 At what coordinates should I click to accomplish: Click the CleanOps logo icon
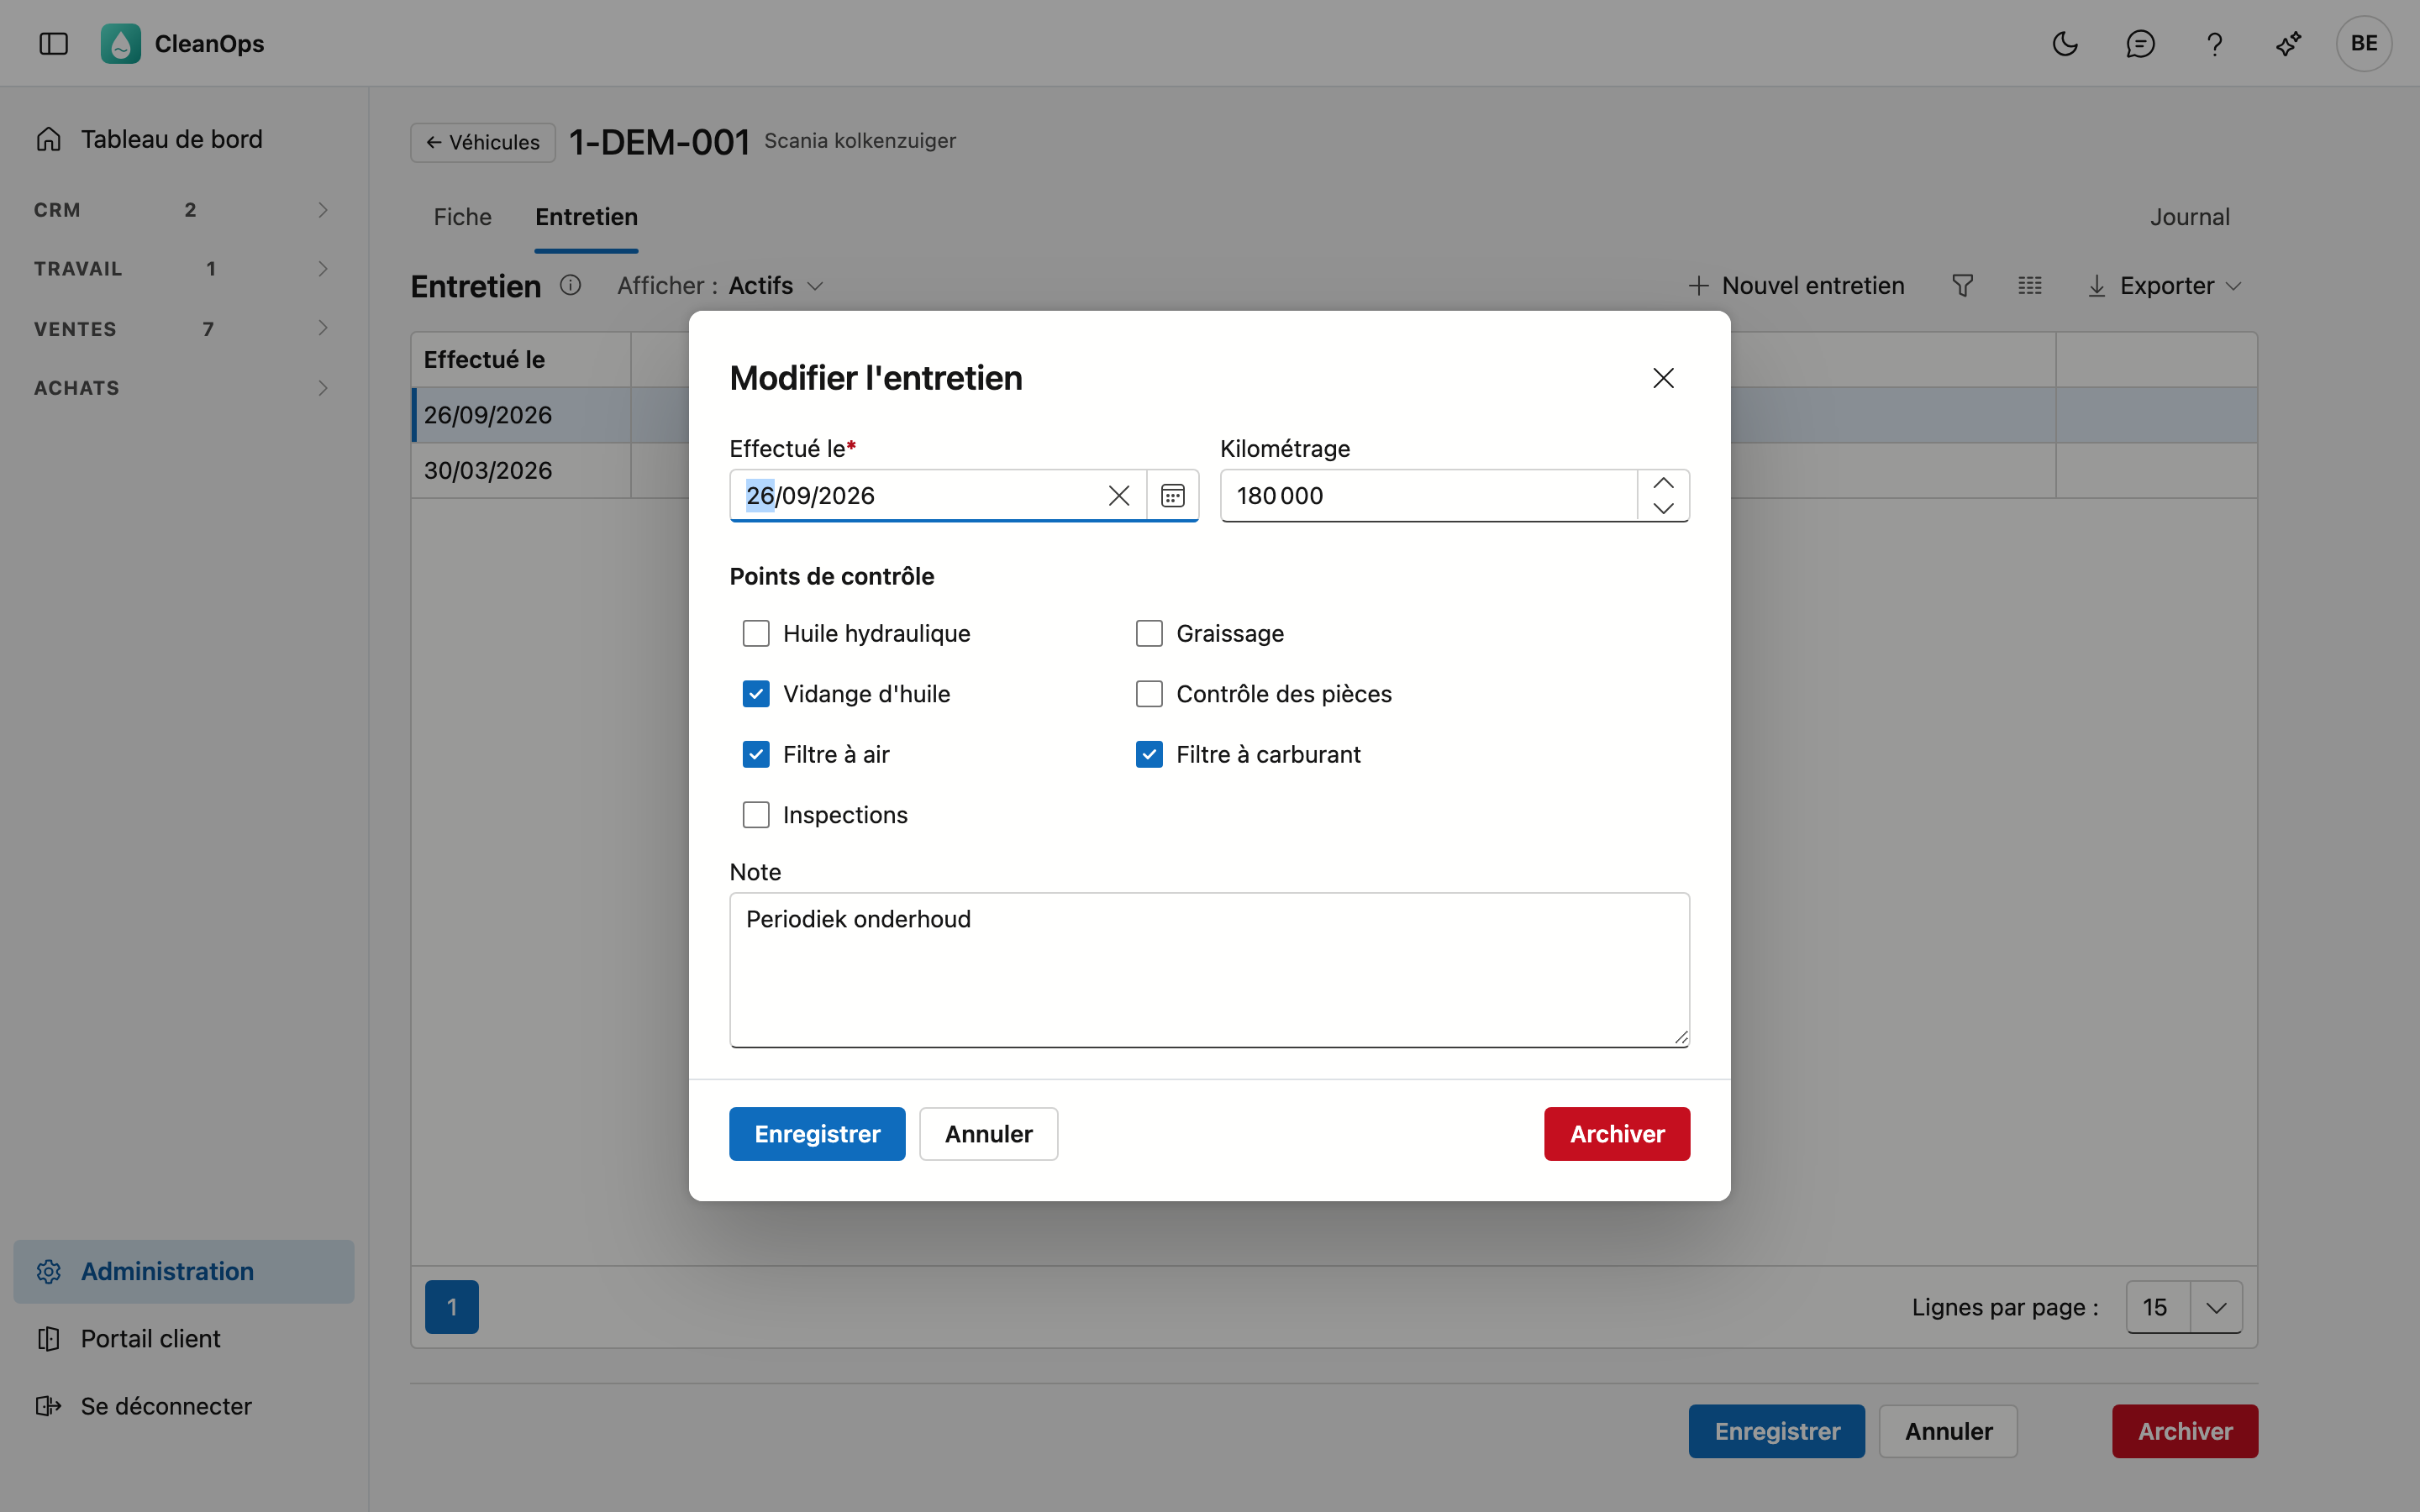[x=120, y=43]
